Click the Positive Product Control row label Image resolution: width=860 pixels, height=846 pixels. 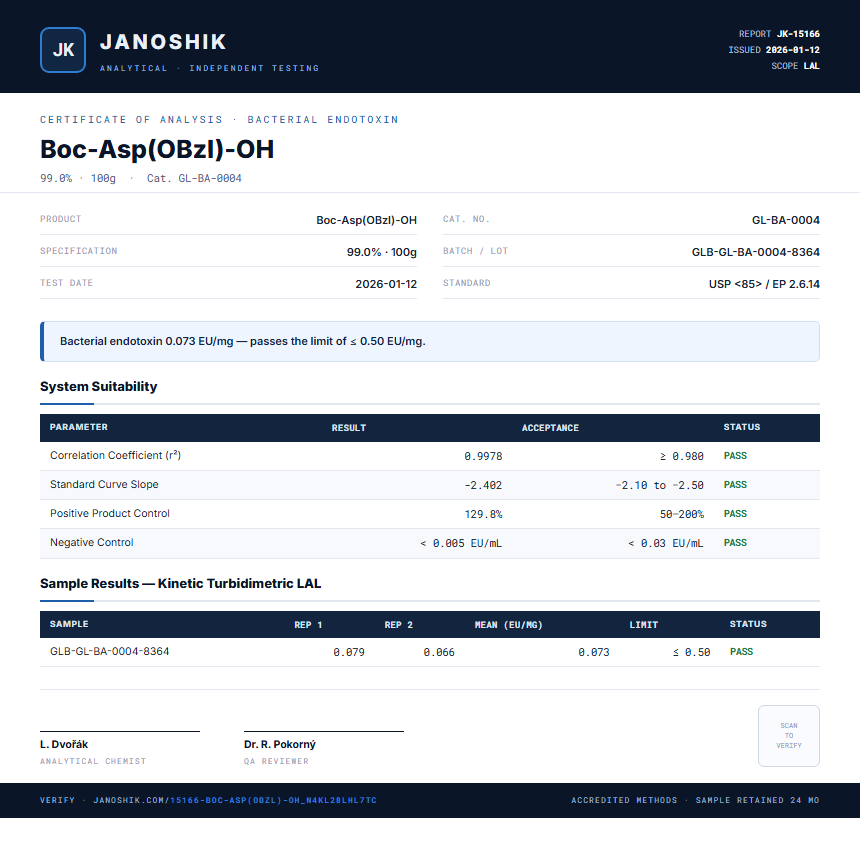(110, 514)
